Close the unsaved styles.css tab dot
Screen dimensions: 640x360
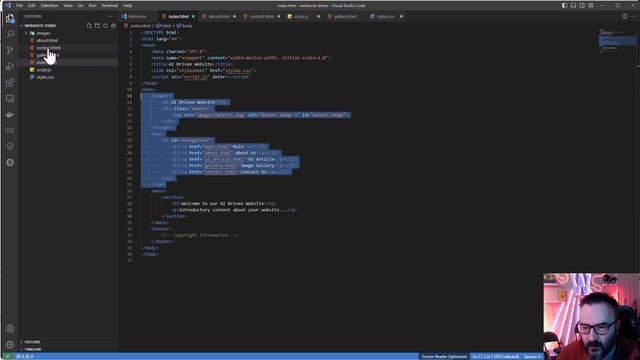pos(401,16)
